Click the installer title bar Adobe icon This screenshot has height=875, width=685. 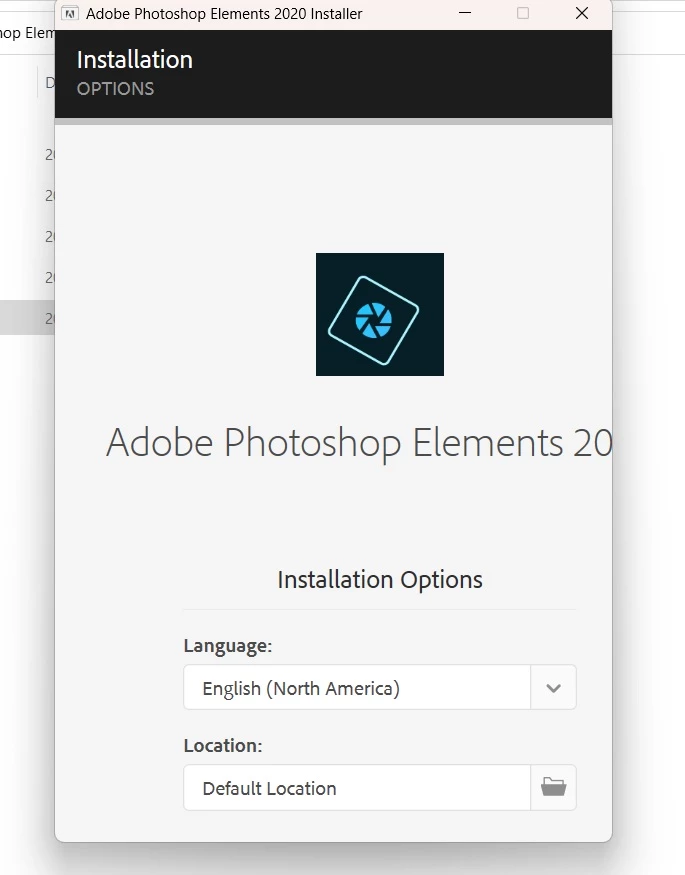click(70, 13)
